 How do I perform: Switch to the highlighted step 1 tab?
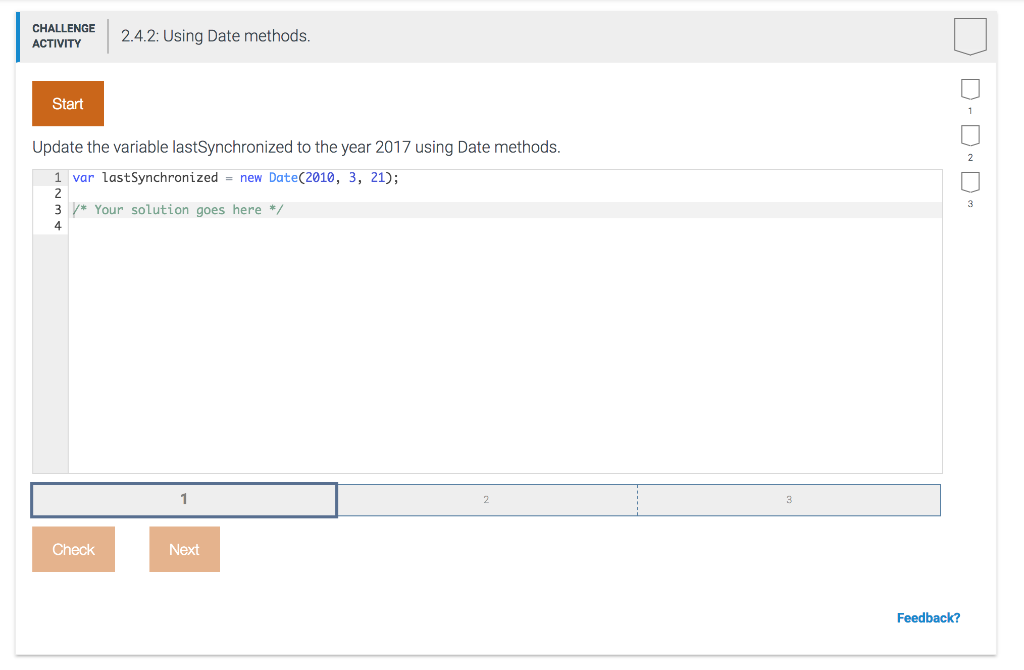[x=183, y=499]
